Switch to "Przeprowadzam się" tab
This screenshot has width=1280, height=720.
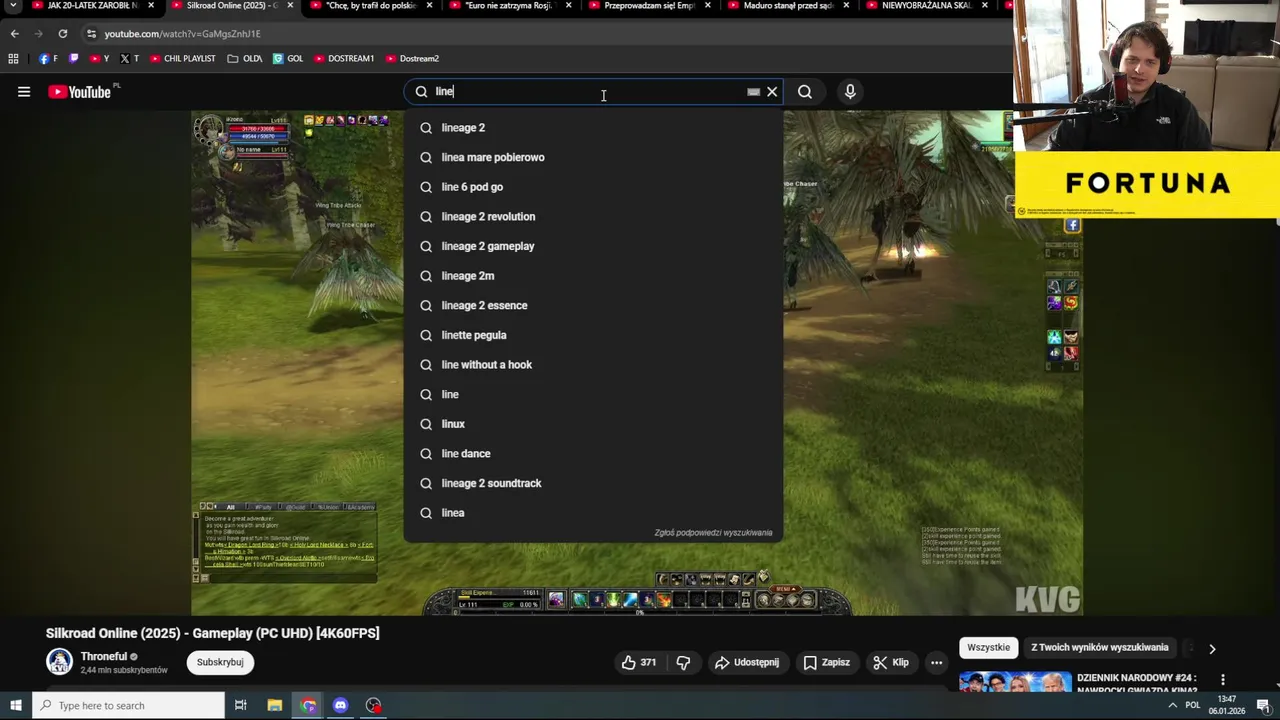click(647, 6)
